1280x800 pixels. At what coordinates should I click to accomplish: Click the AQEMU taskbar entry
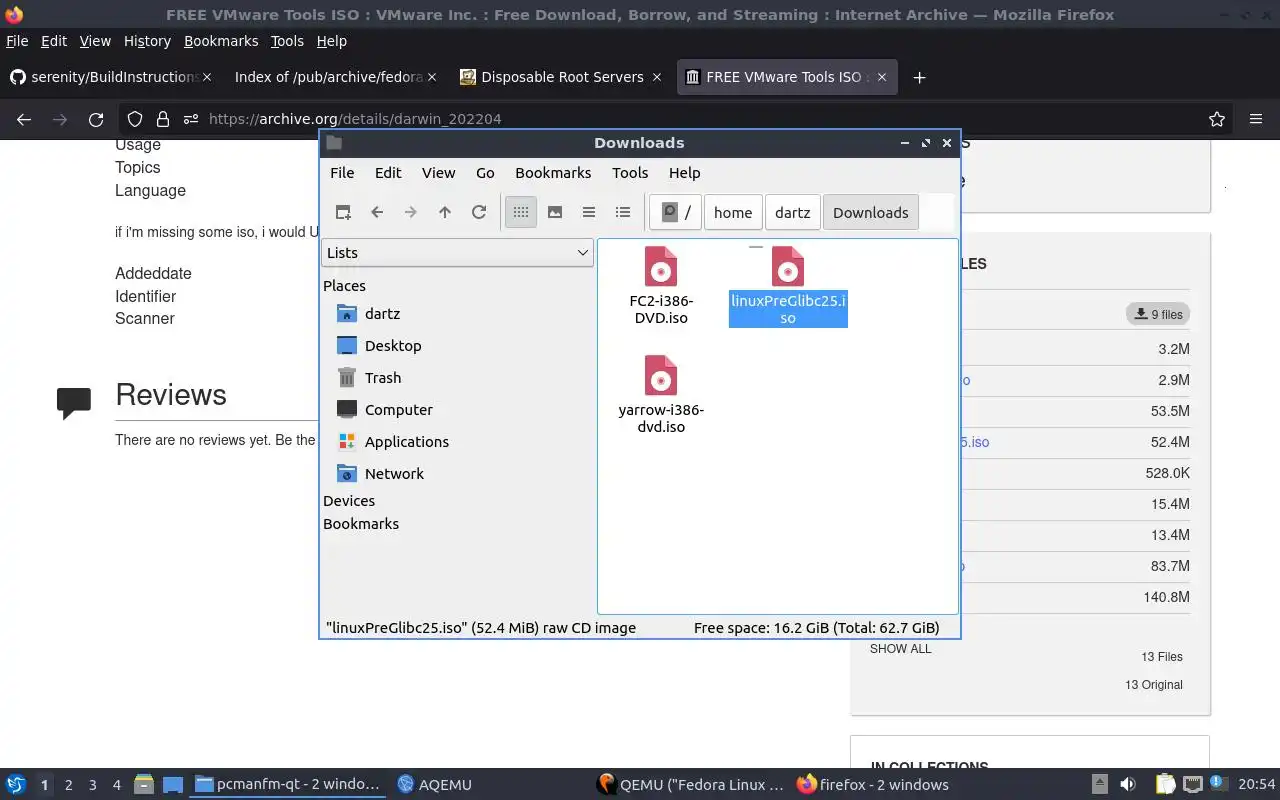[434, 784]
